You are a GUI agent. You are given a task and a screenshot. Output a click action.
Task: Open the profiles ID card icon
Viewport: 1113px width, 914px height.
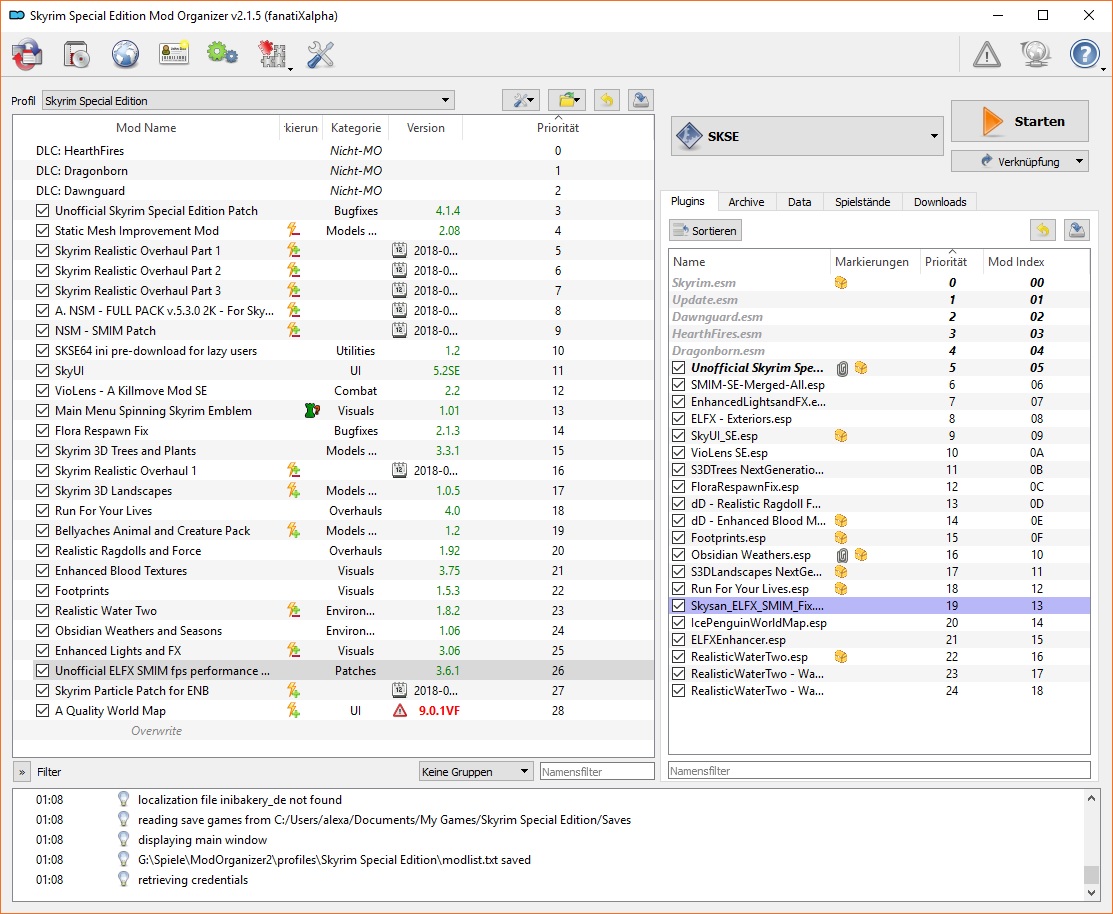pyautogui.click(x=174, y=55)
